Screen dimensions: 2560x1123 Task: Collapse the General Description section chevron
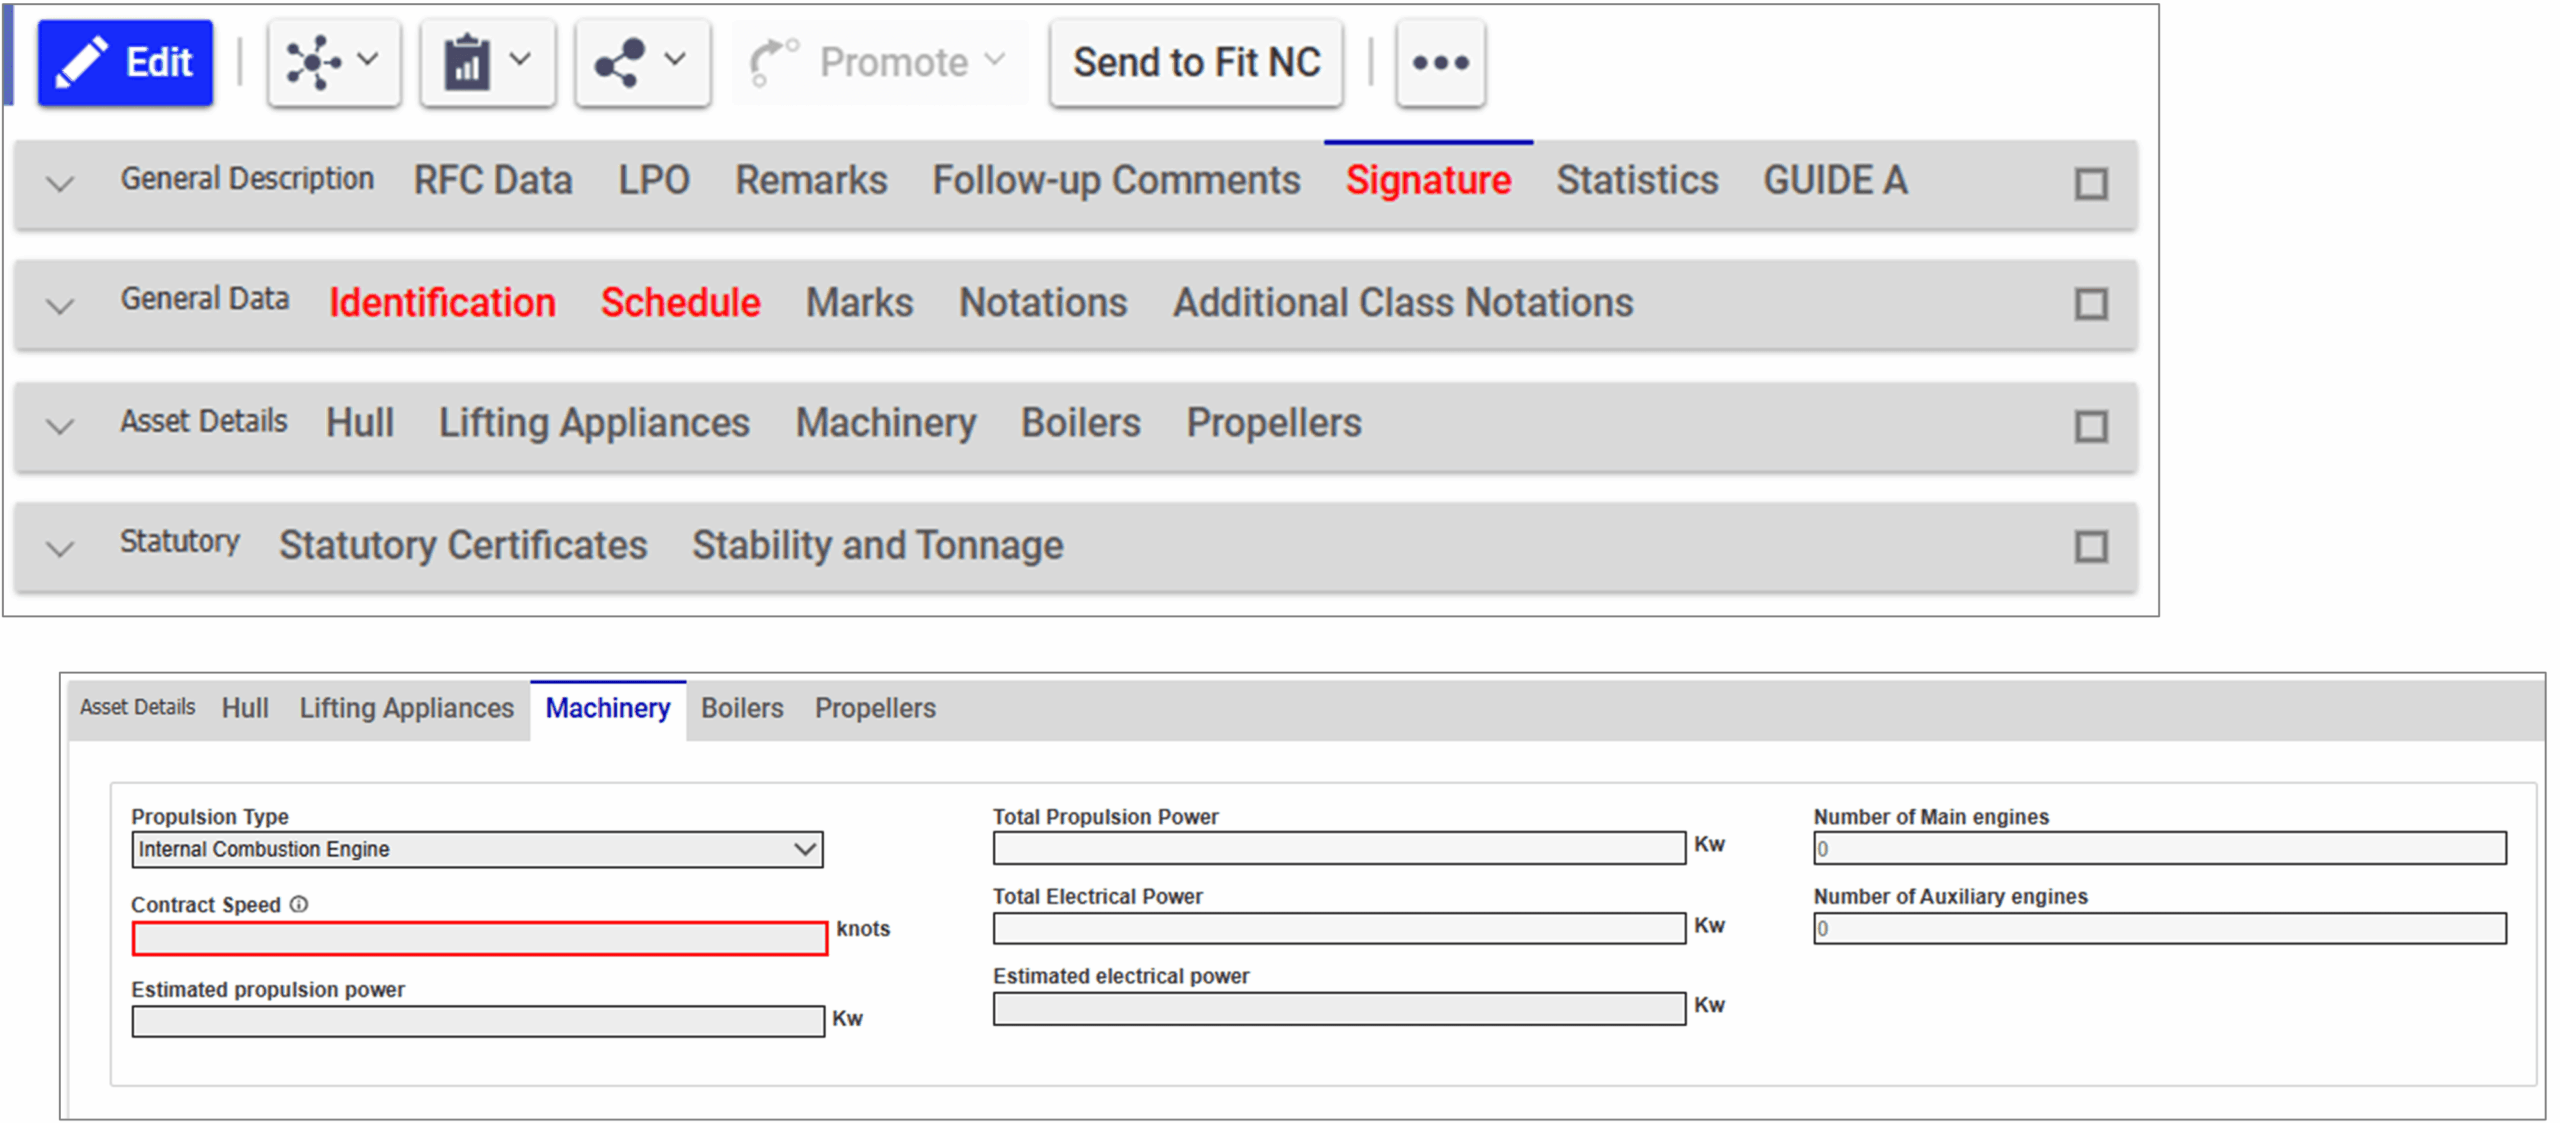click(x=61, y=184)
